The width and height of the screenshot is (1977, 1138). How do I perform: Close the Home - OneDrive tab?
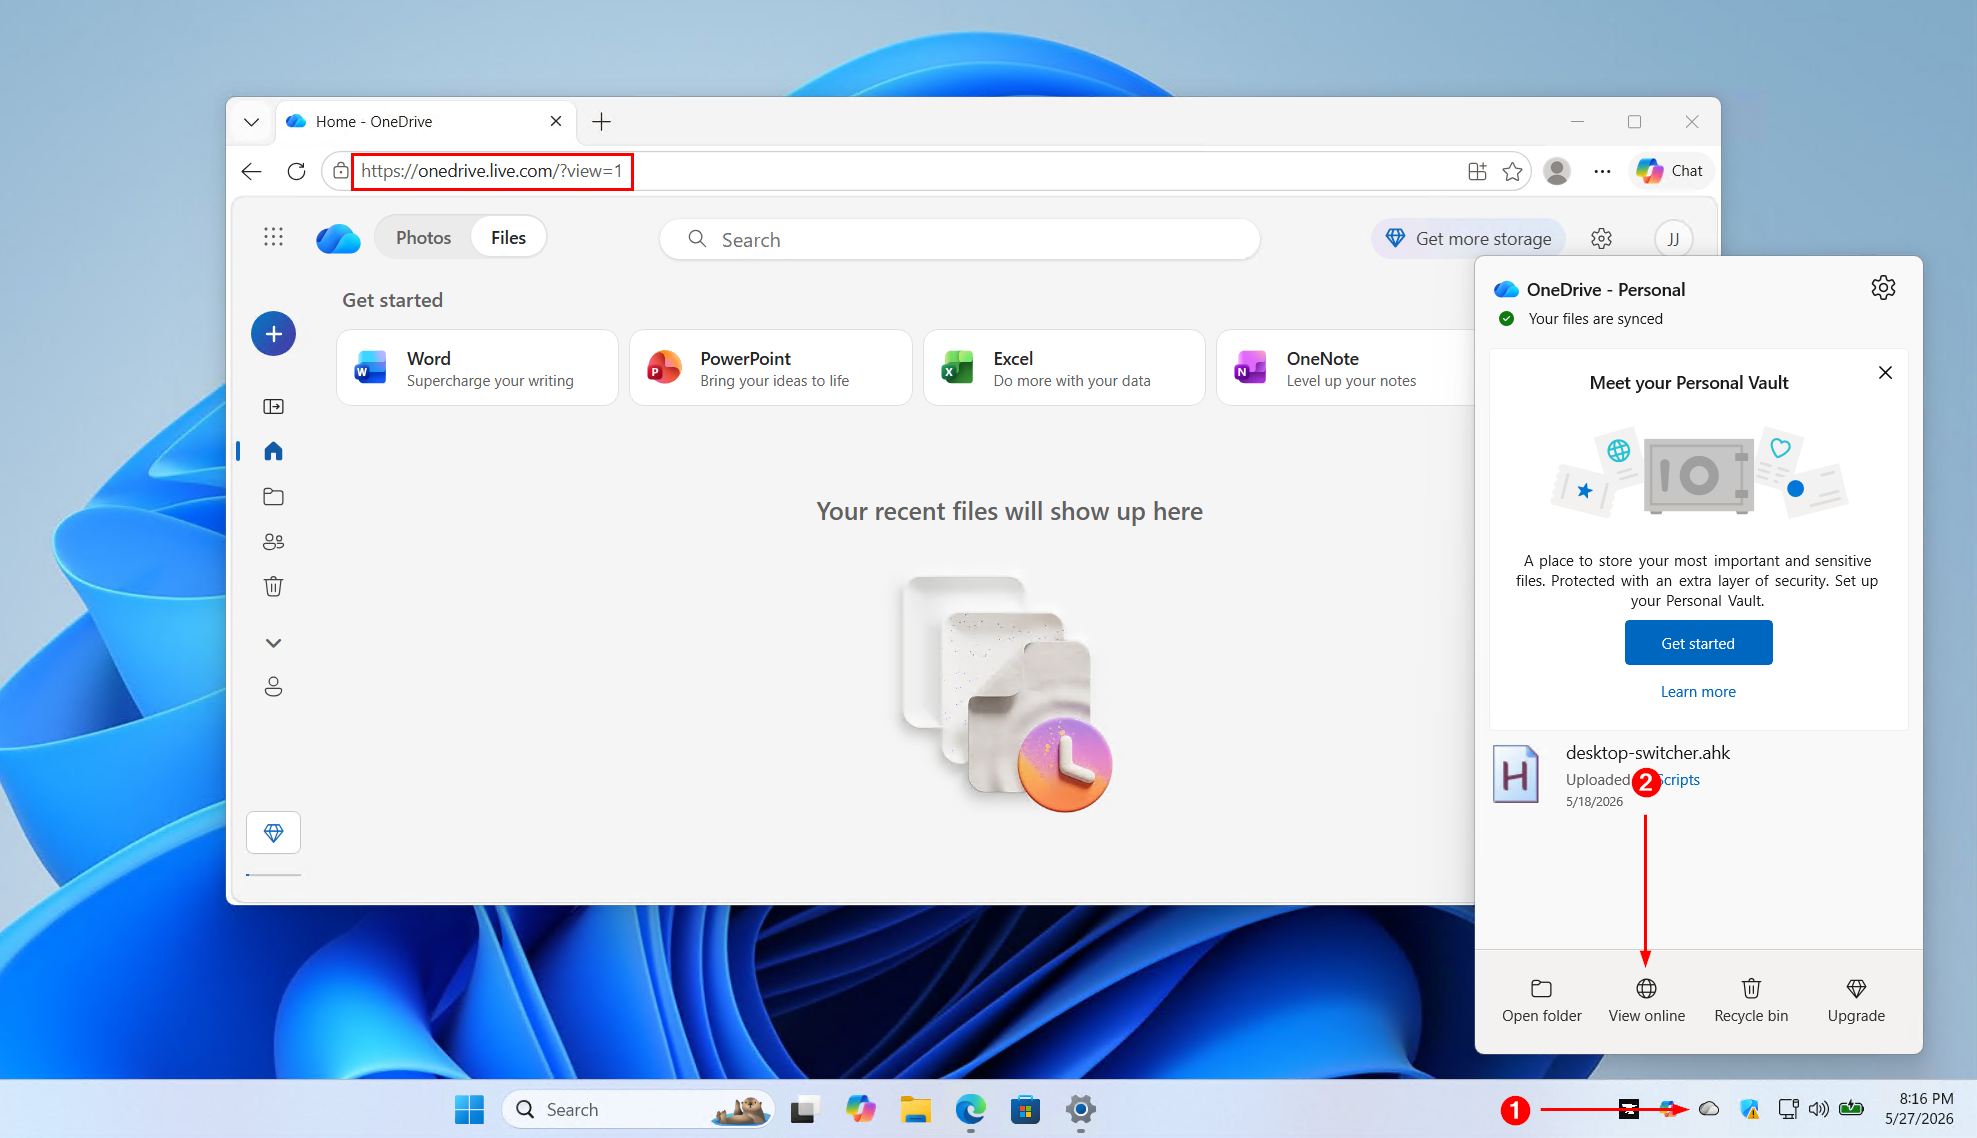[556, 121]
